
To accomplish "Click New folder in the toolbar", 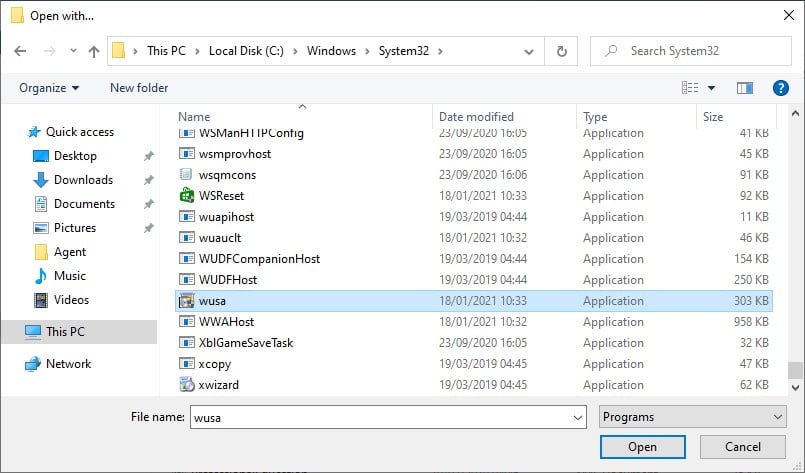I will coord(139,88).
